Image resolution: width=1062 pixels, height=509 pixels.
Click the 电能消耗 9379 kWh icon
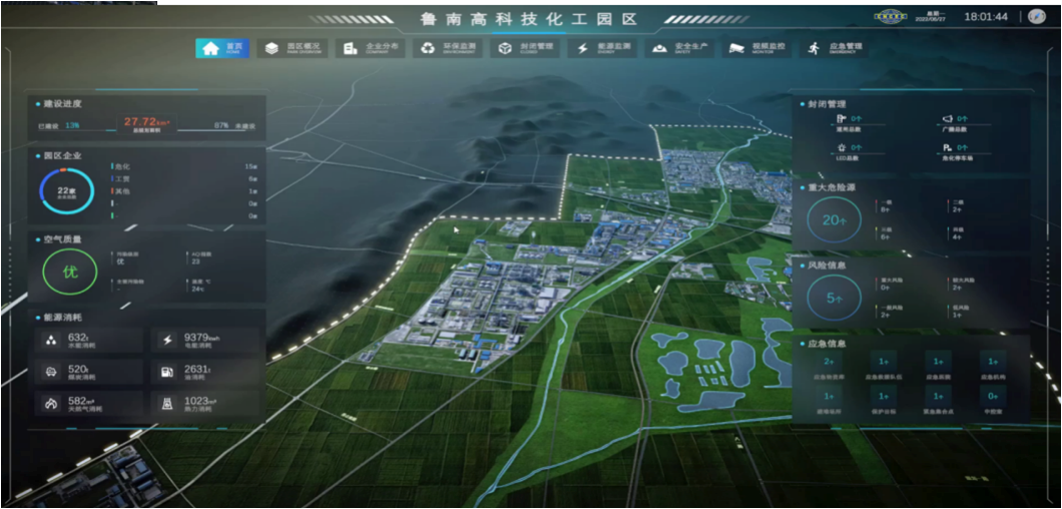(167, 341)
